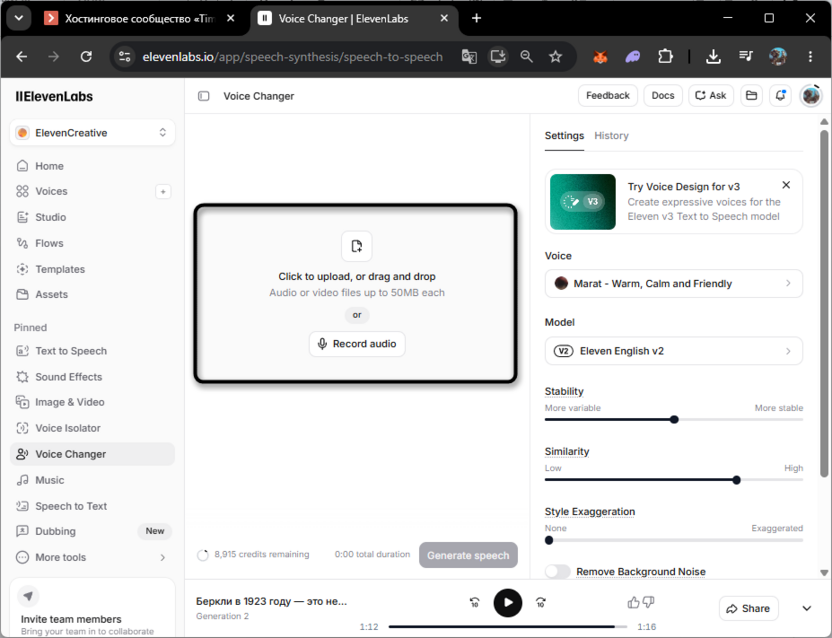
Task: Click the Voice Design v3 thumbnail
Action: point(583,202)
